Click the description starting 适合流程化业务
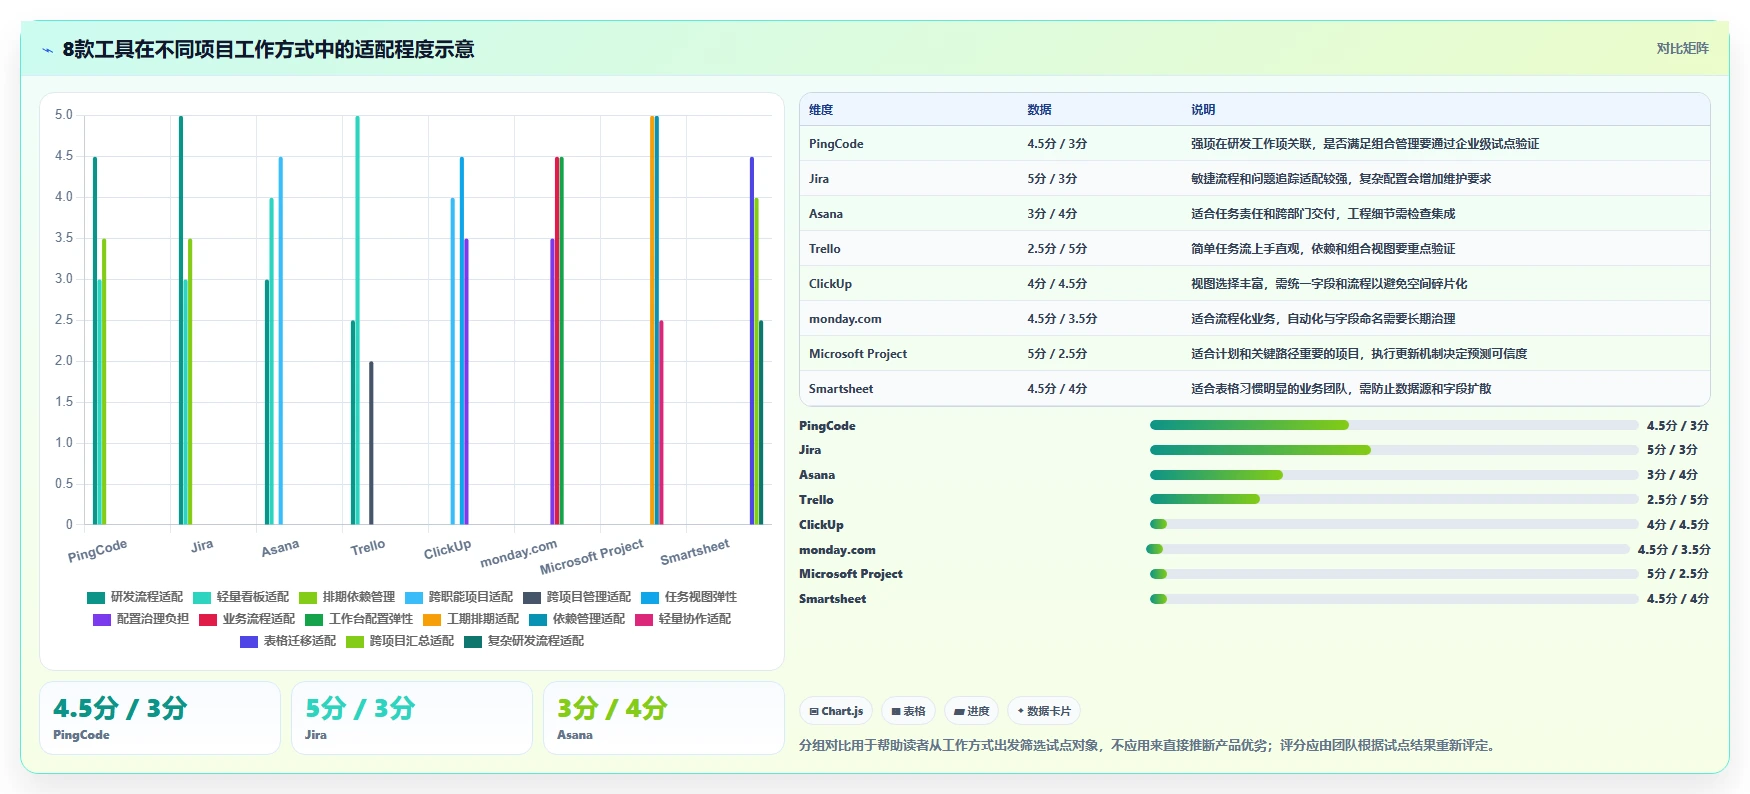Viewport: 1750px width, 794px height. pyautogui.click(x=1323, y=319)
